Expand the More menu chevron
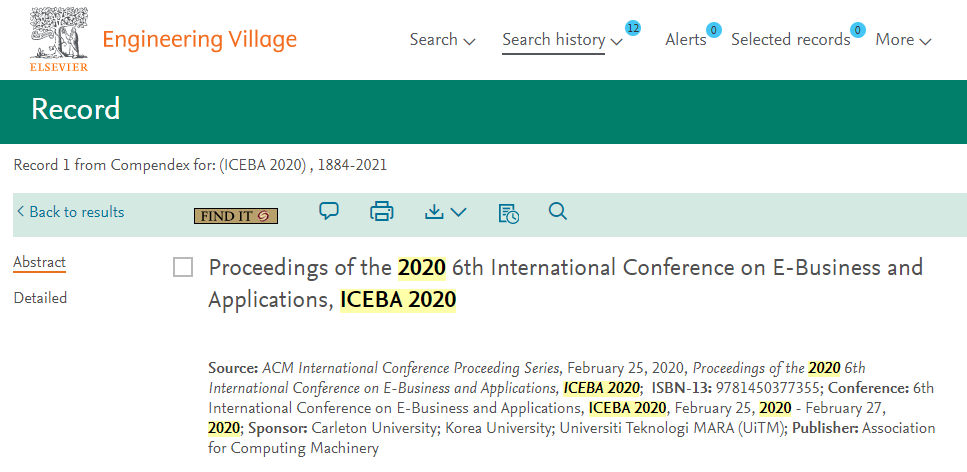The image size is (967, 472). point(925,41)
